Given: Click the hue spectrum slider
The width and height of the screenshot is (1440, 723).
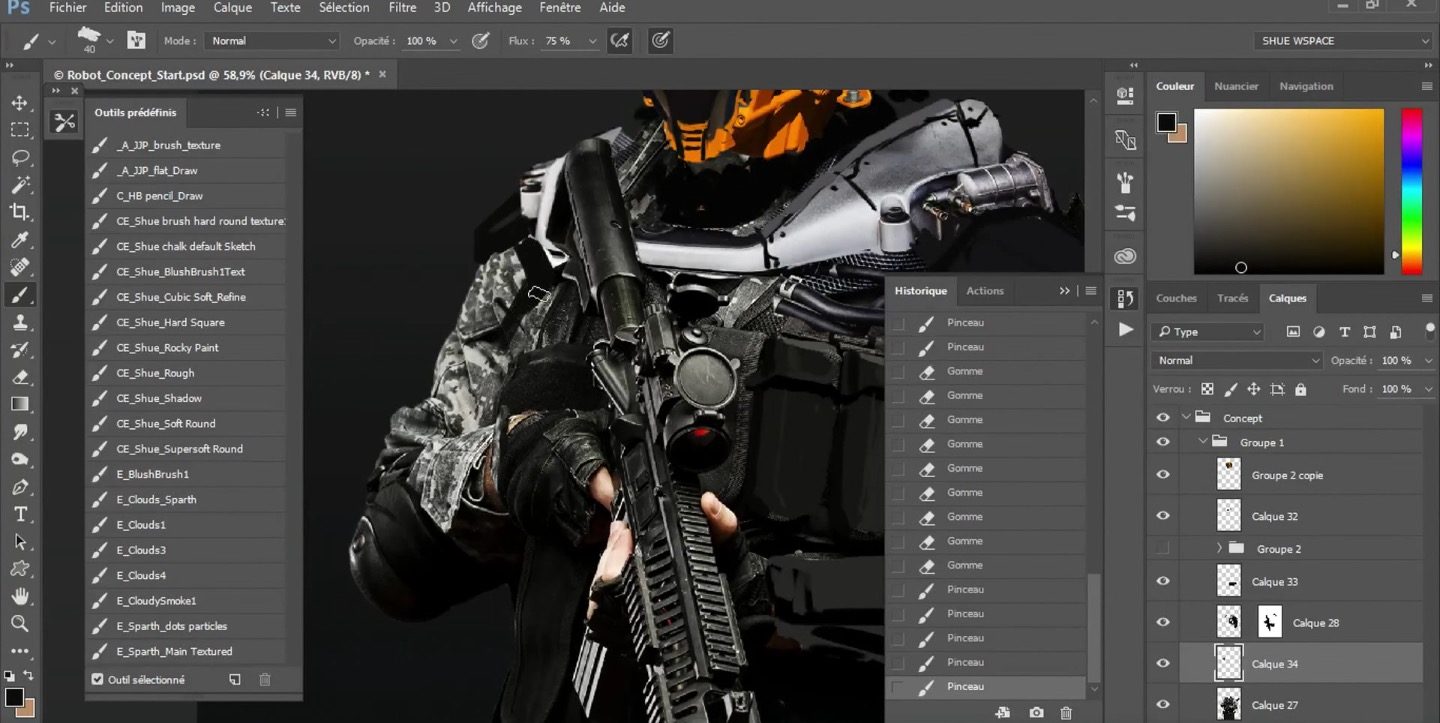Looking at the screenshot, I should (x=1411, y=191).
